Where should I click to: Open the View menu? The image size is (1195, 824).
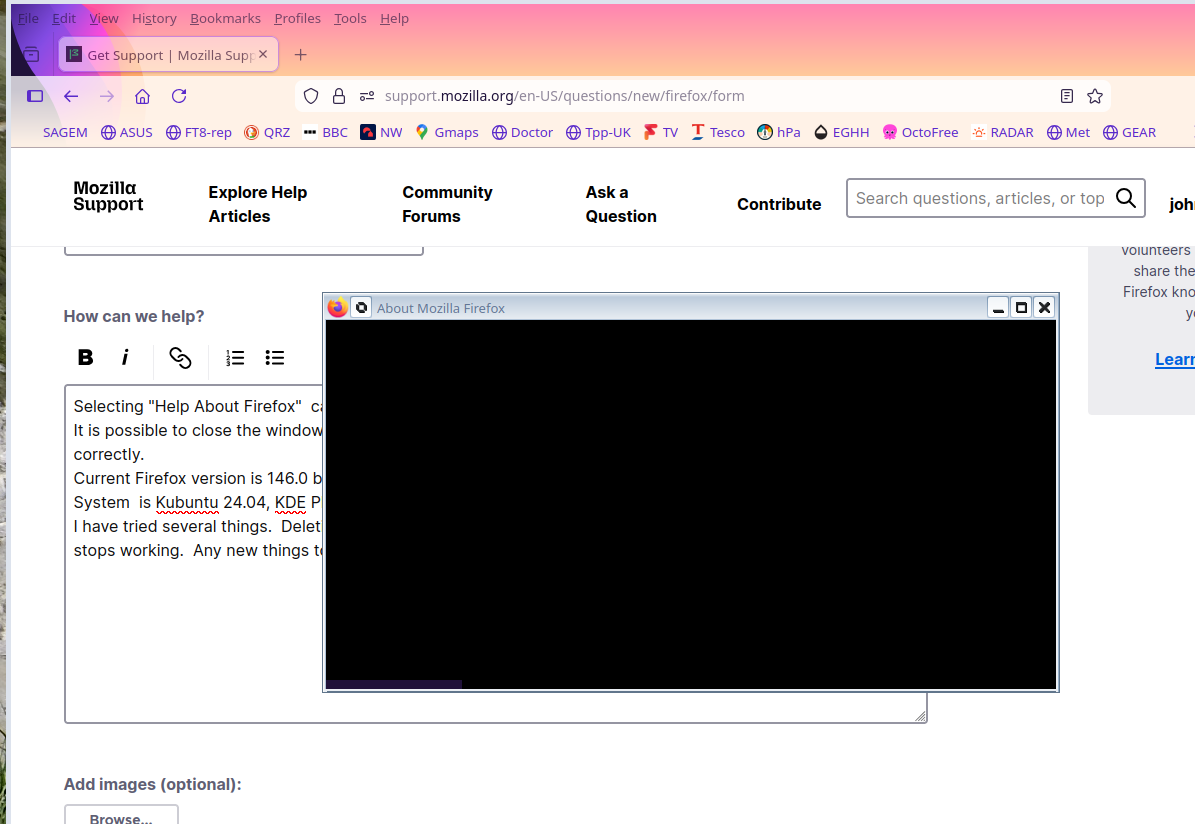104,18
